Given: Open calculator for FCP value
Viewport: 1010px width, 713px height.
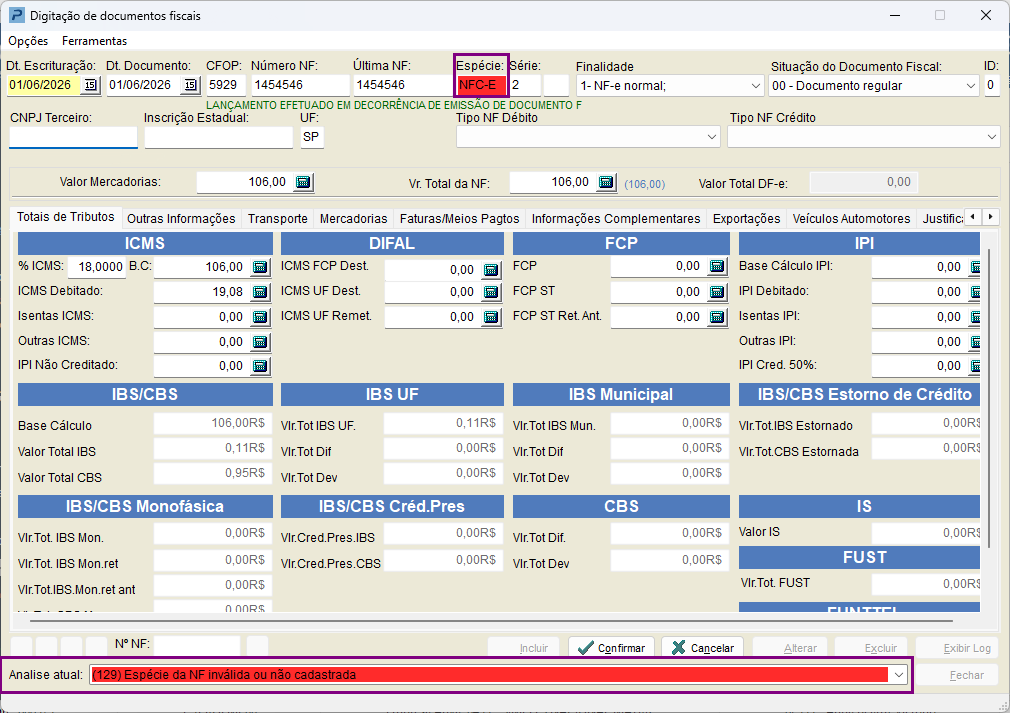Looking at the screenshot, I should (x=717, y=266).
